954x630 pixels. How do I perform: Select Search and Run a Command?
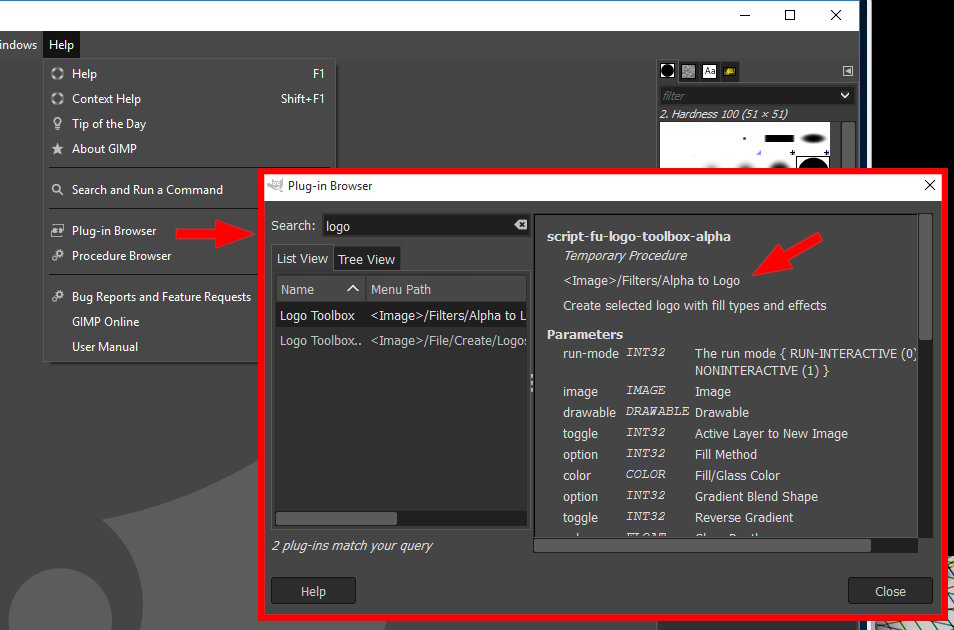[153, 189]
